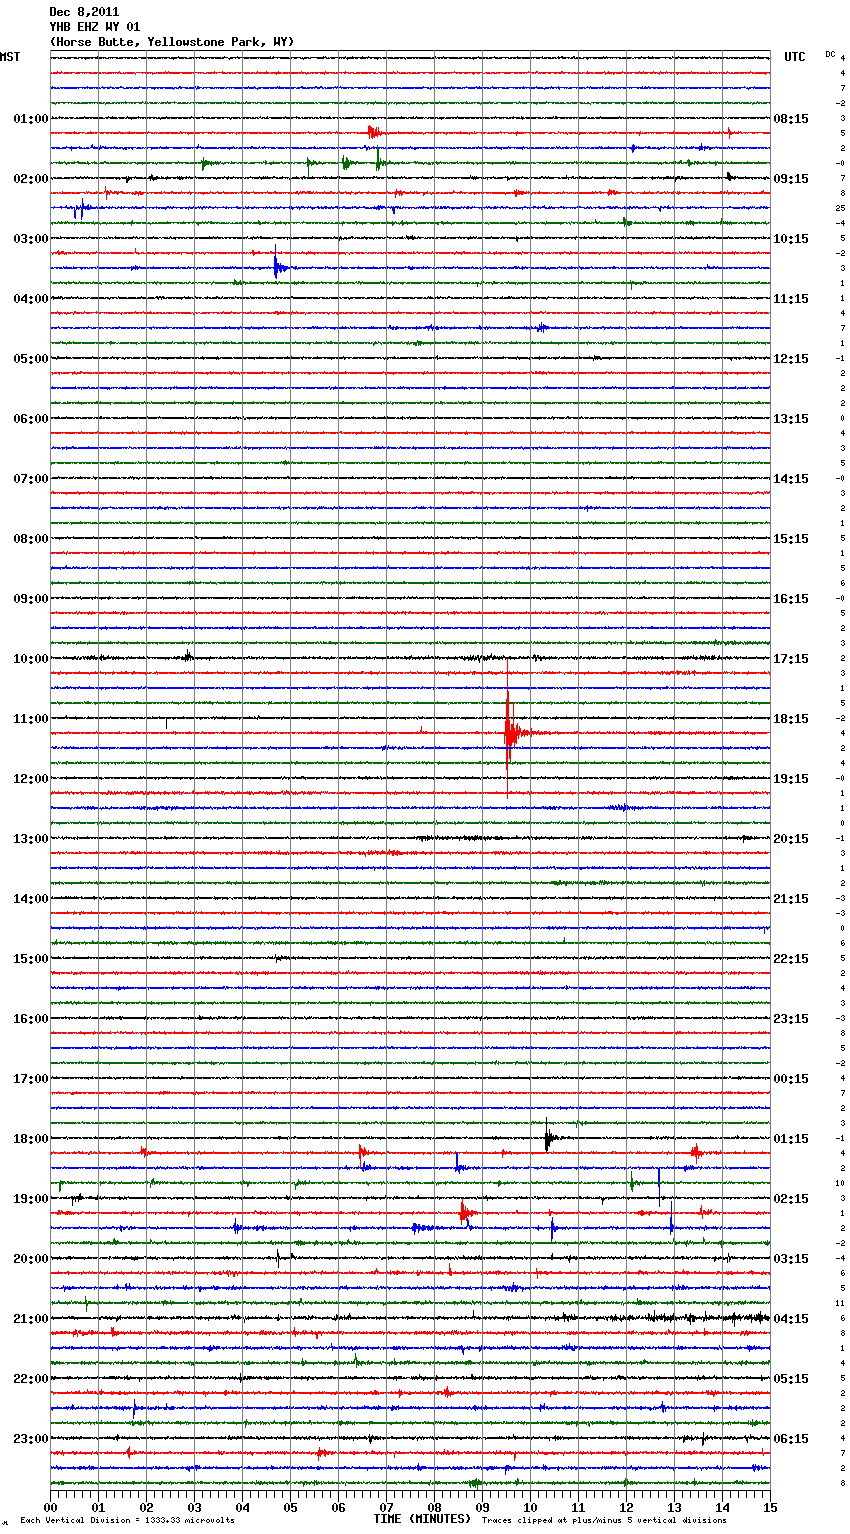Click the '22:15' UTC row label

791,959
